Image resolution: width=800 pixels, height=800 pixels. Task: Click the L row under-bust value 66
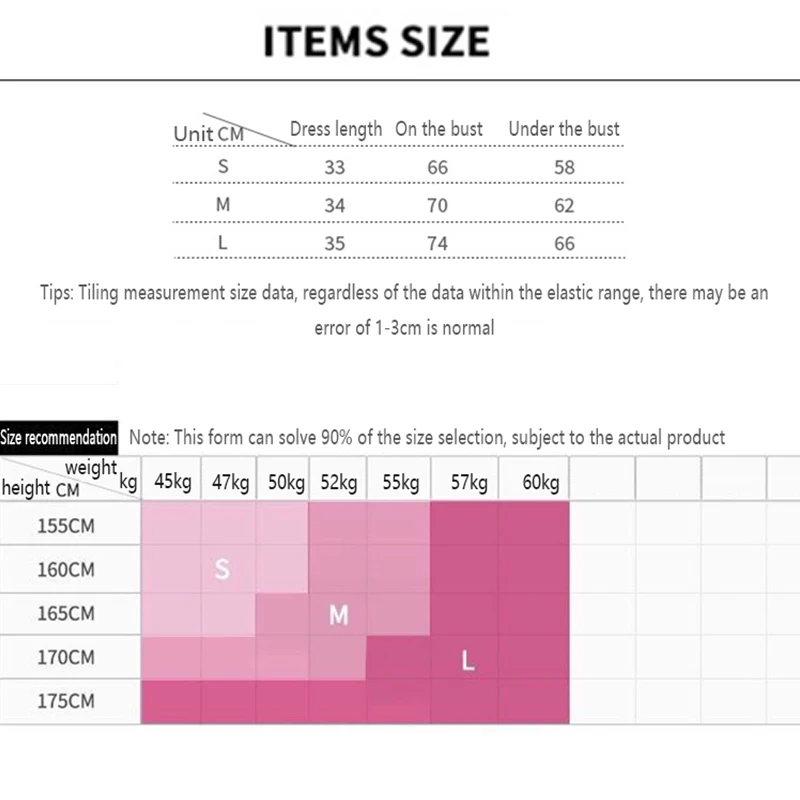coord(564,243)
